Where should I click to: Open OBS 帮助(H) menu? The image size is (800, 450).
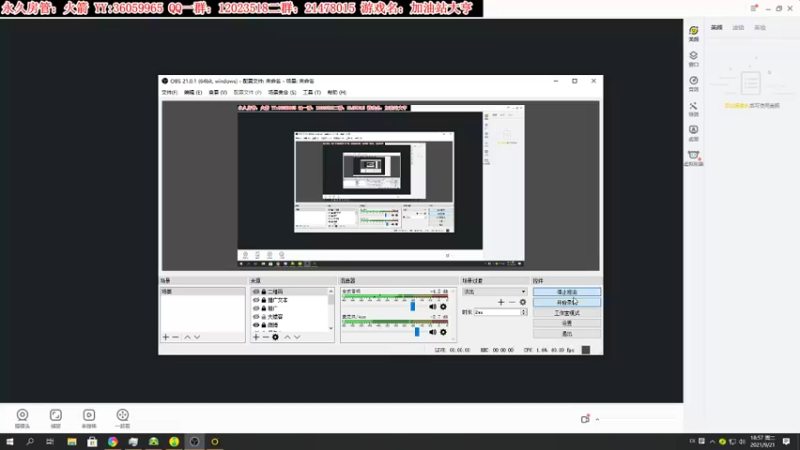coord(337,92)
